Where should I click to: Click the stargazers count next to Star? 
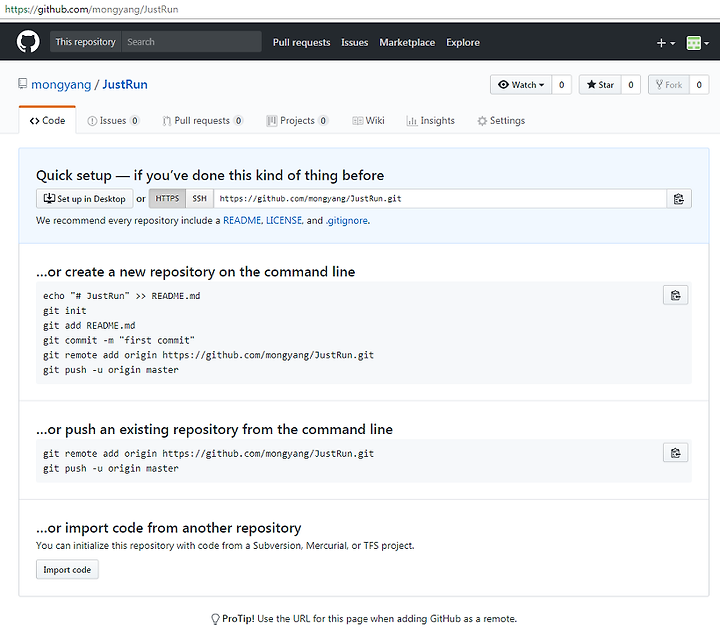[630, 85]
